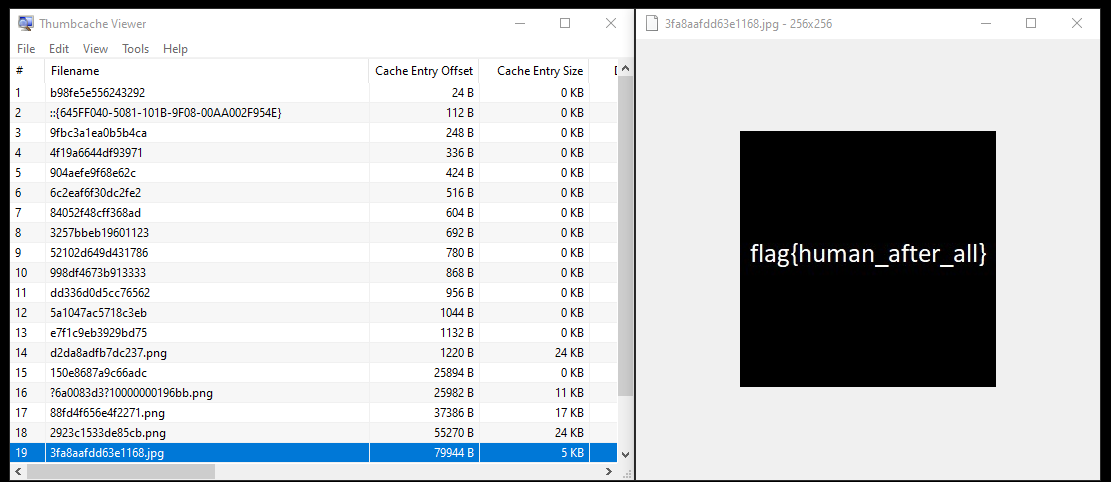Image resolution: width=1111 pixels, height=482 pixels.
Task: Click the horizontal scrollbar thumb
Action: 120,471
